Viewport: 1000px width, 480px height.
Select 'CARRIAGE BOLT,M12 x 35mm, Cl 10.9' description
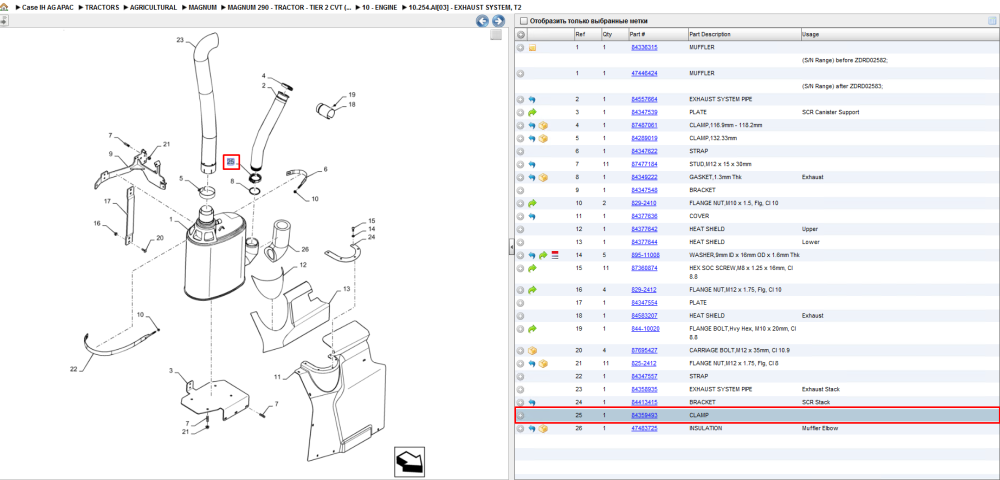pyautogui.click(x=740, y=351)
